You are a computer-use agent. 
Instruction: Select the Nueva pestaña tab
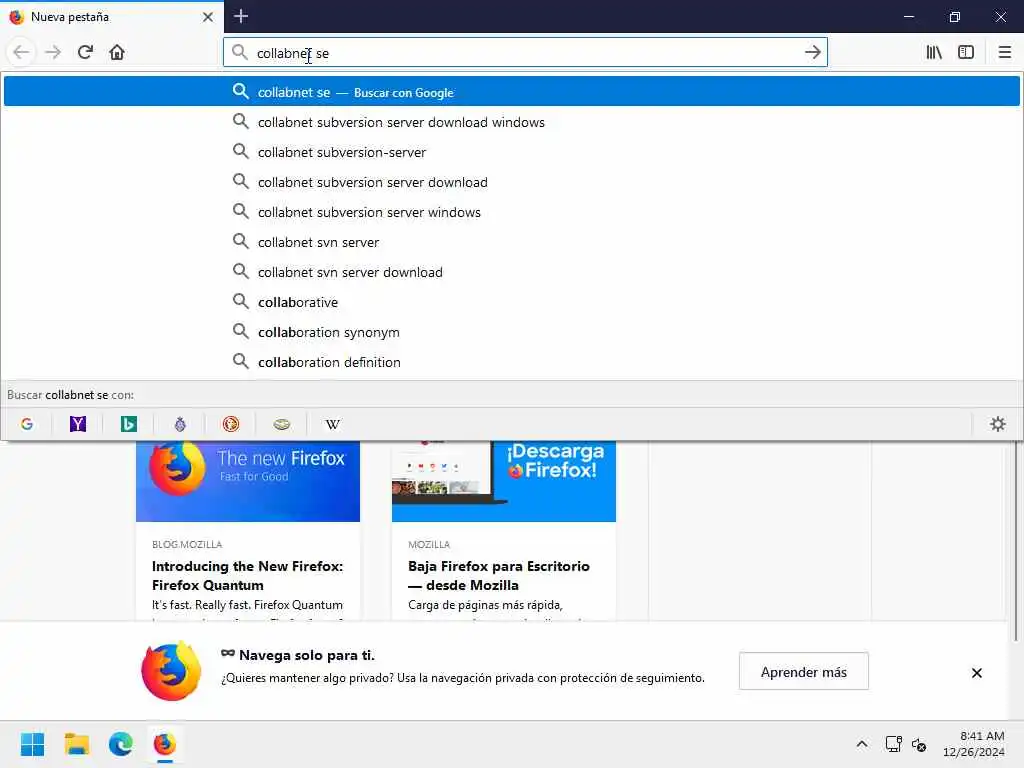point(111,17)
